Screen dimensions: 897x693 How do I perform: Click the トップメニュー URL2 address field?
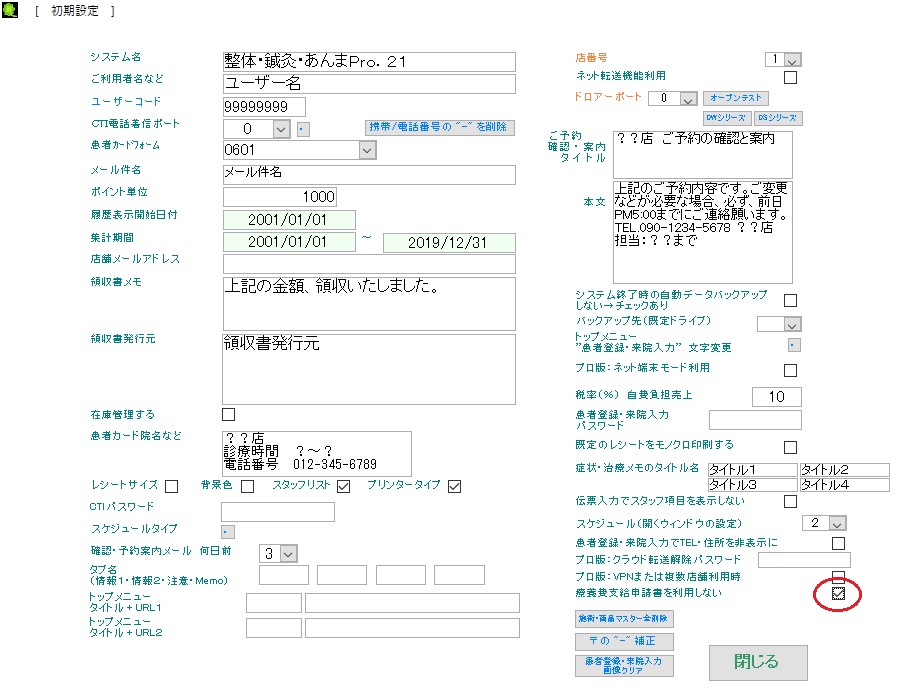click(x=412, y=628)
